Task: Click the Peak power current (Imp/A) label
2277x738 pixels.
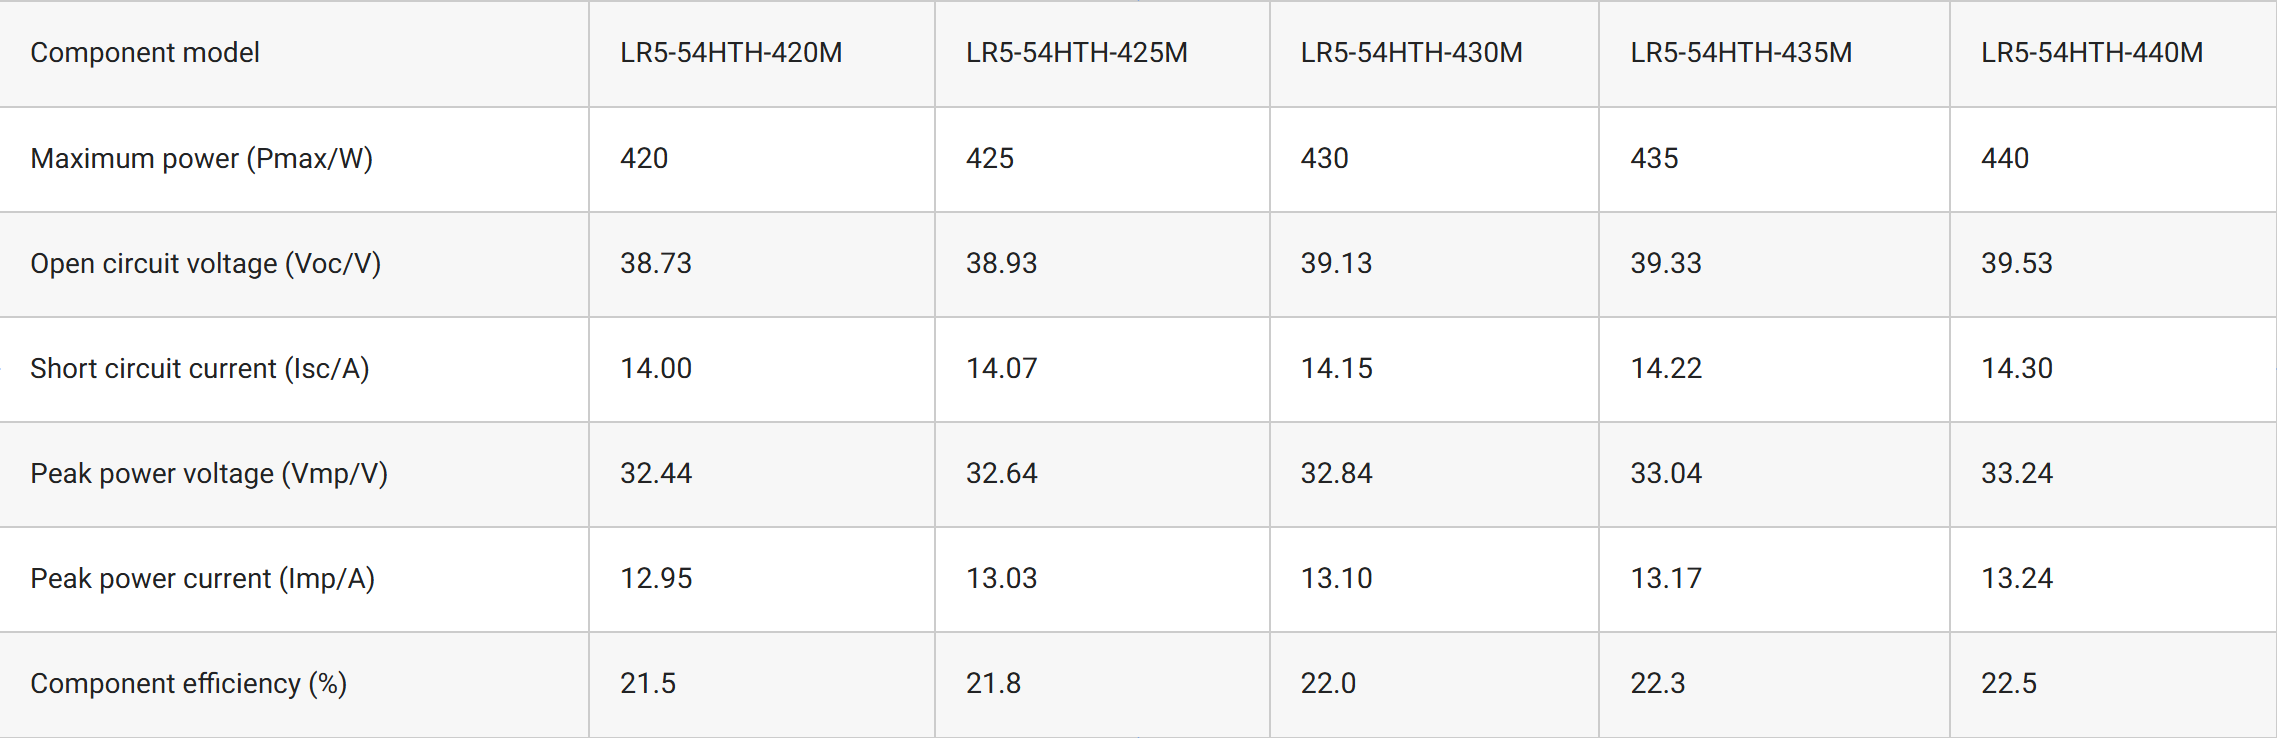Action: pos(202,579)
